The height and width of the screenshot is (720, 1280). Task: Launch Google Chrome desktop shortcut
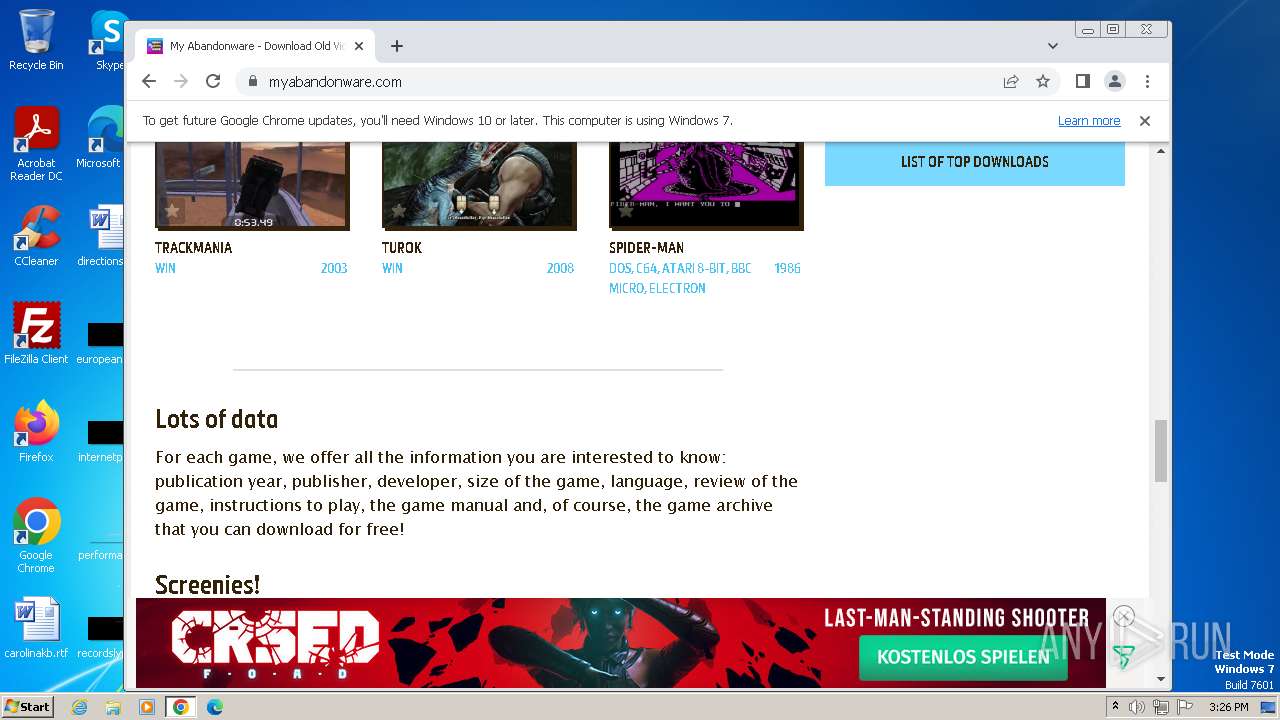pos(36,536)
